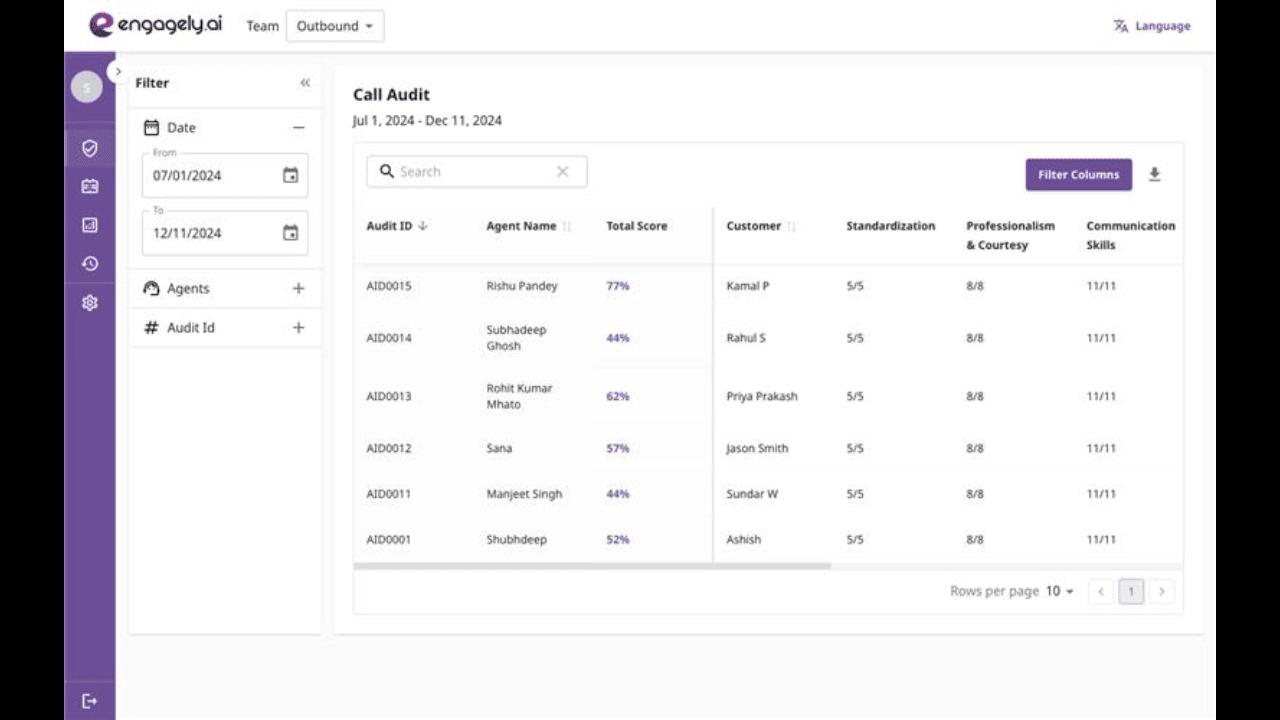The image size is (1280, 720).
Task: Open the Rows per page dropdown
Action: pyautogui.click(x=1060, y=591)
